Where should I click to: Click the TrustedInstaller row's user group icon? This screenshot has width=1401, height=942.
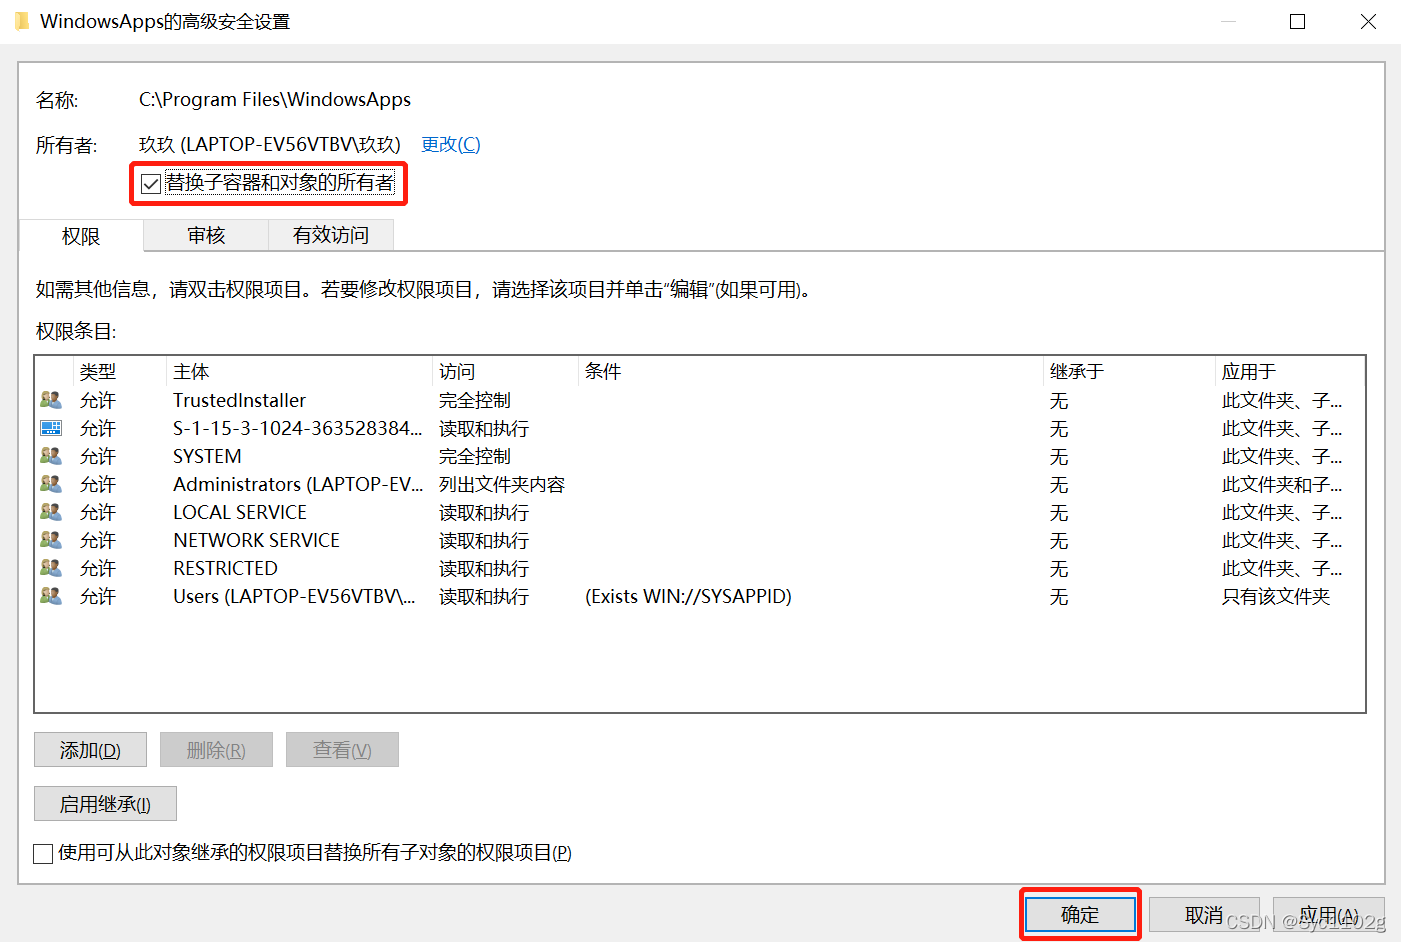pos(51,400)
